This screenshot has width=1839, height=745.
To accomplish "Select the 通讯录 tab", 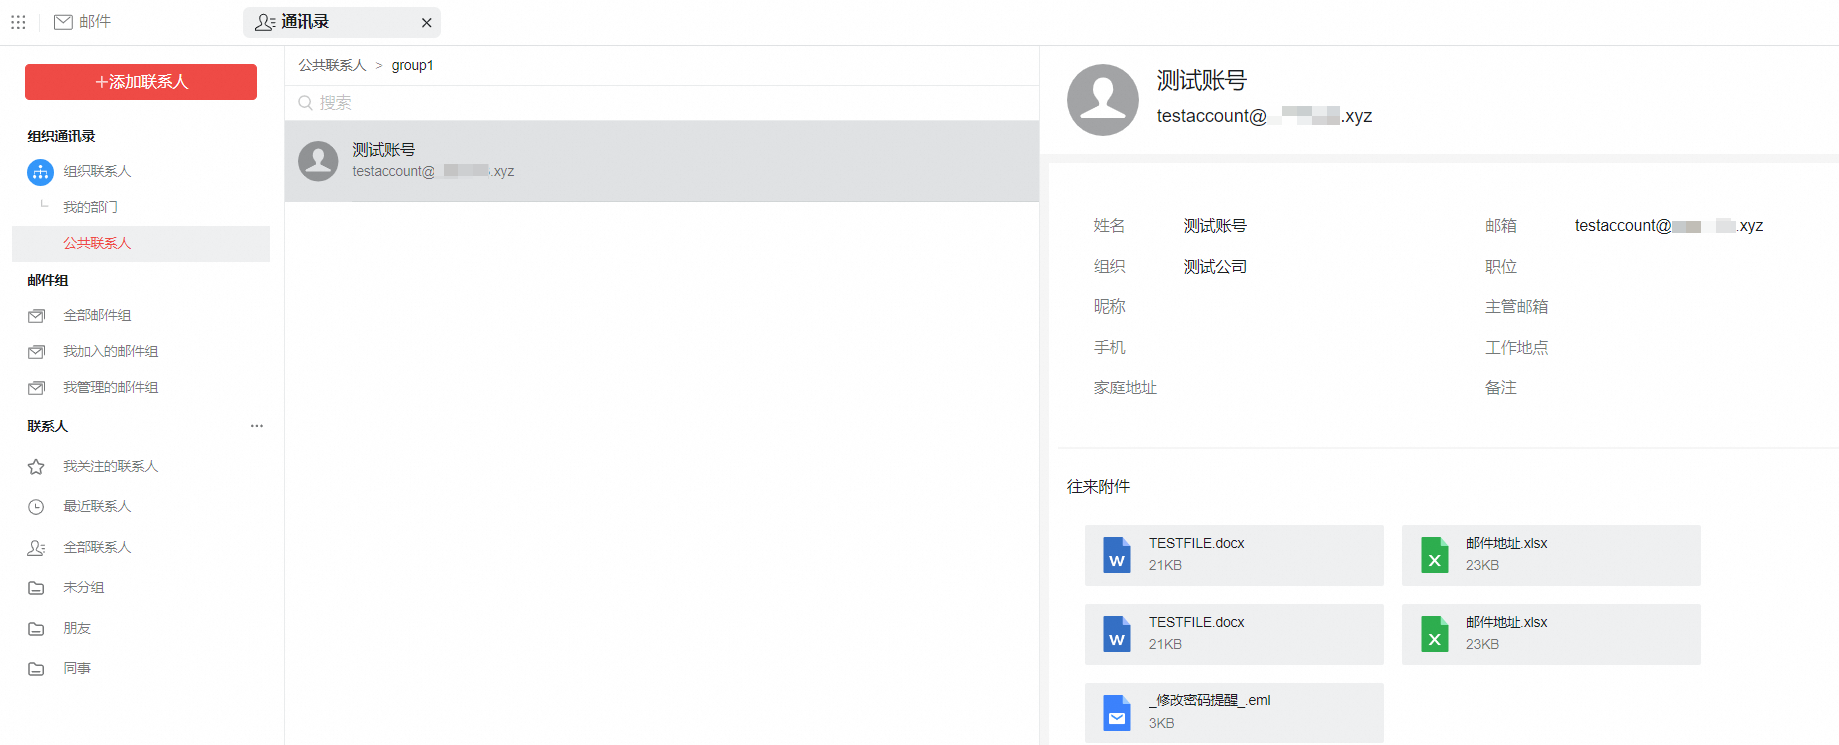I will click(341, 22).
